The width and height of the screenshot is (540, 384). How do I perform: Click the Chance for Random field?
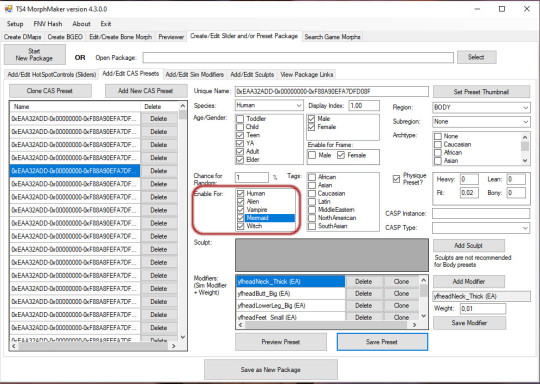coord(252,178)
